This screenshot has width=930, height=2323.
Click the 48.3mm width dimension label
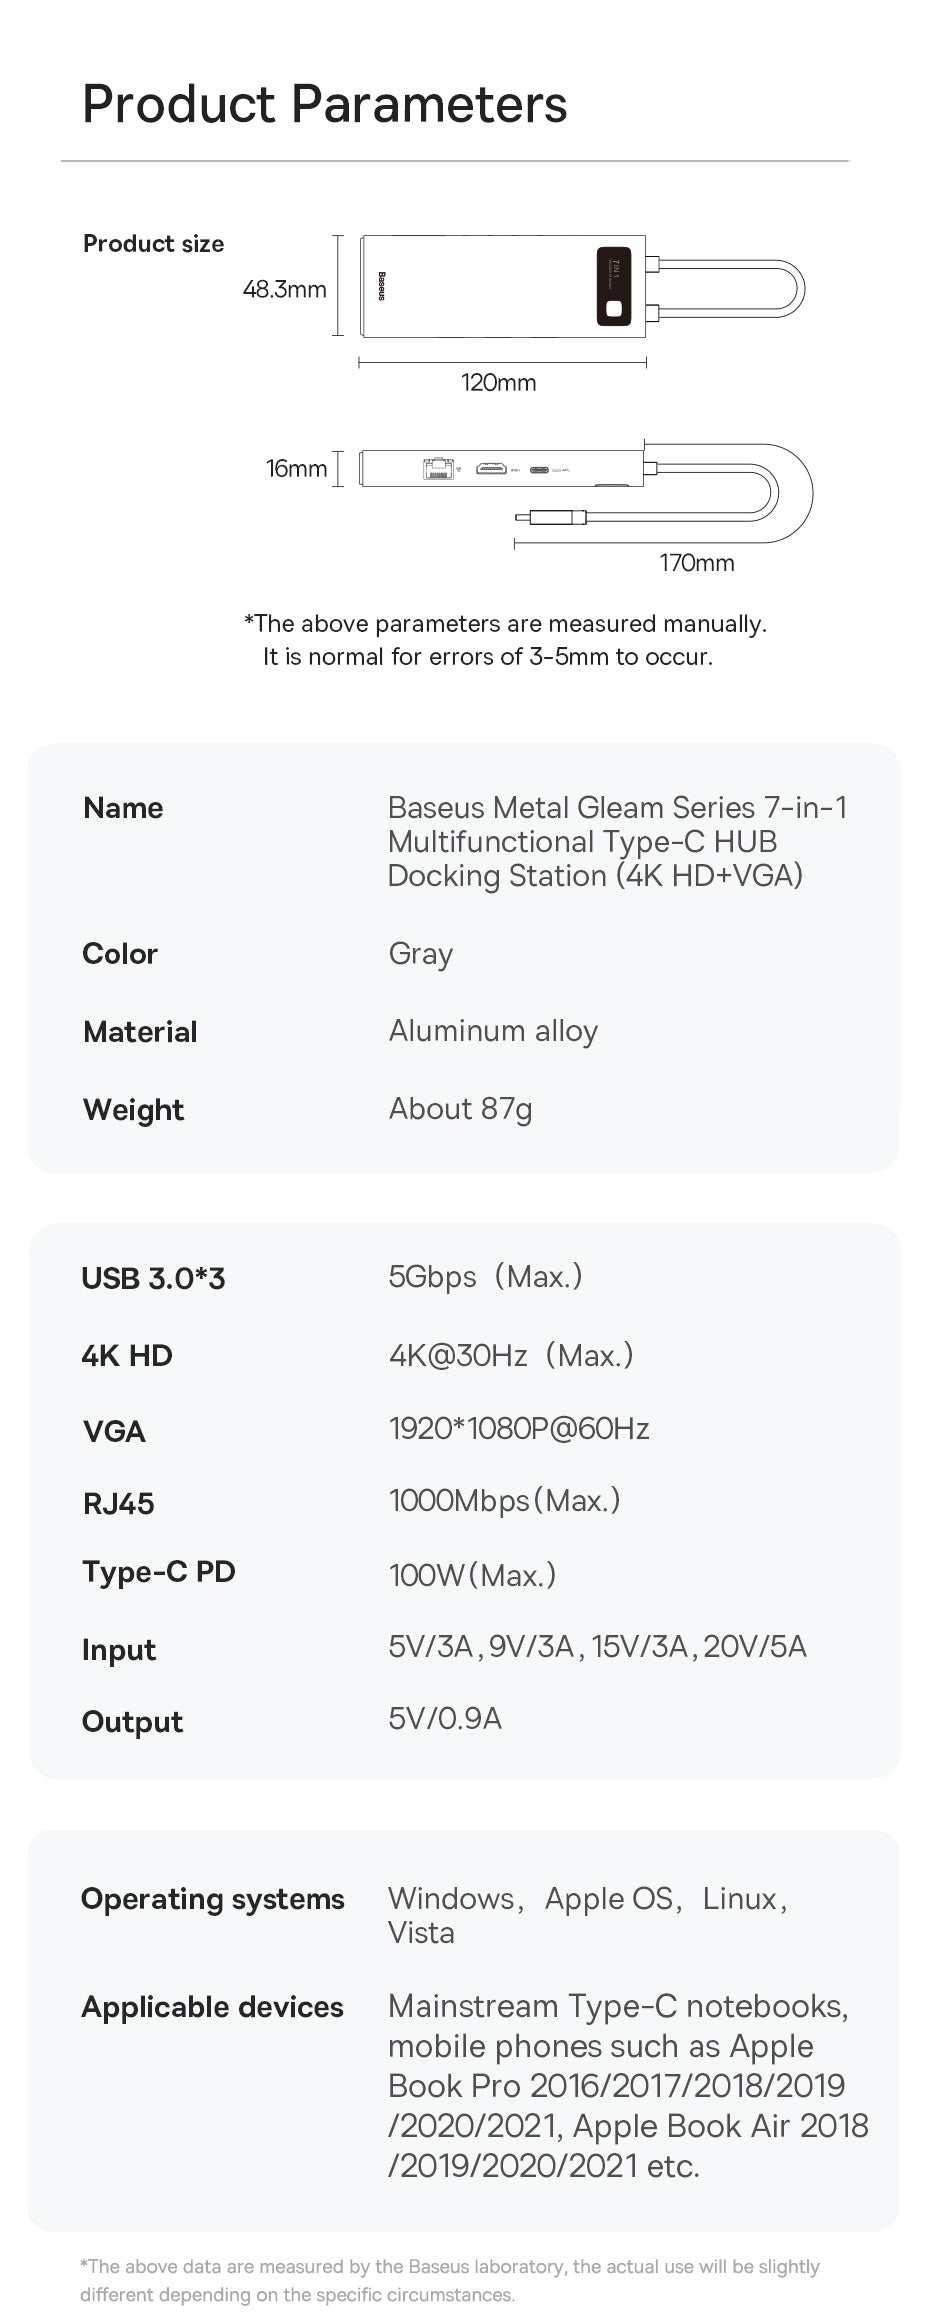pyautogui.click(x=285, y=290)
